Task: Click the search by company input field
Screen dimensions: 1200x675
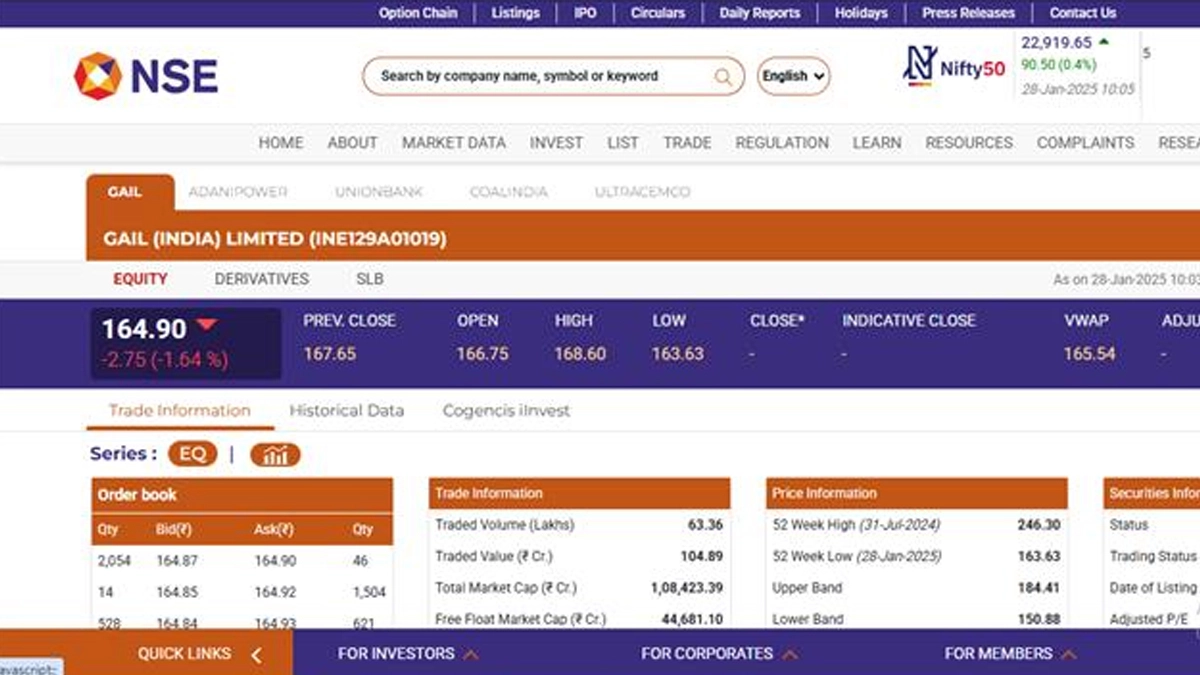Action: [x=540, y=76]
